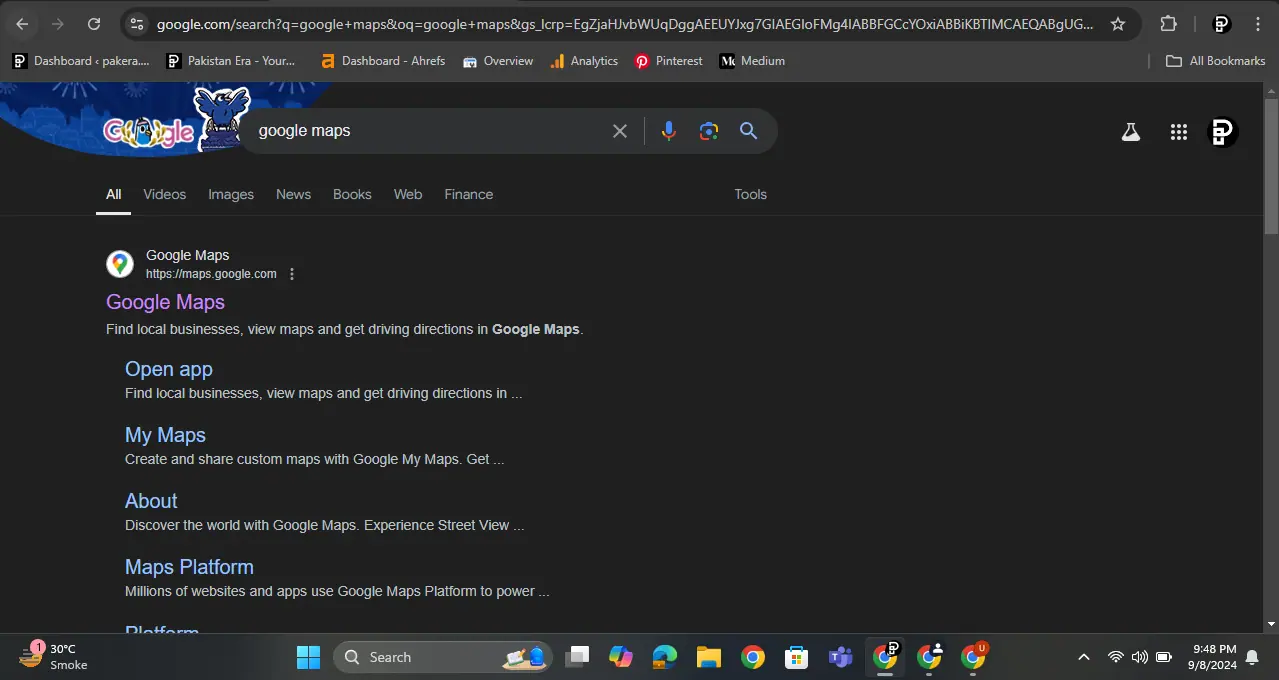The height and width of the screenshot is (680, 1279).
Task: Open the result's three-dot options
Action: tap(292, 274)
